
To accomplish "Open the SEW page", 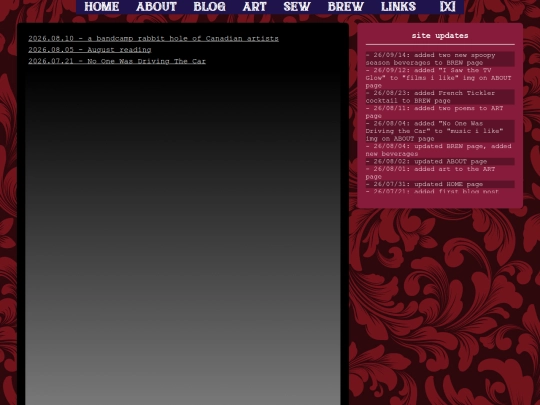I will [297, 7].
